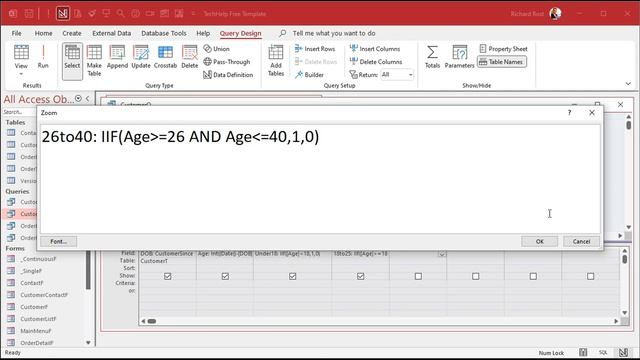Screen dimensions: 640x360
Task: Check Show box in sixth grid column
Action: point(476,276)
